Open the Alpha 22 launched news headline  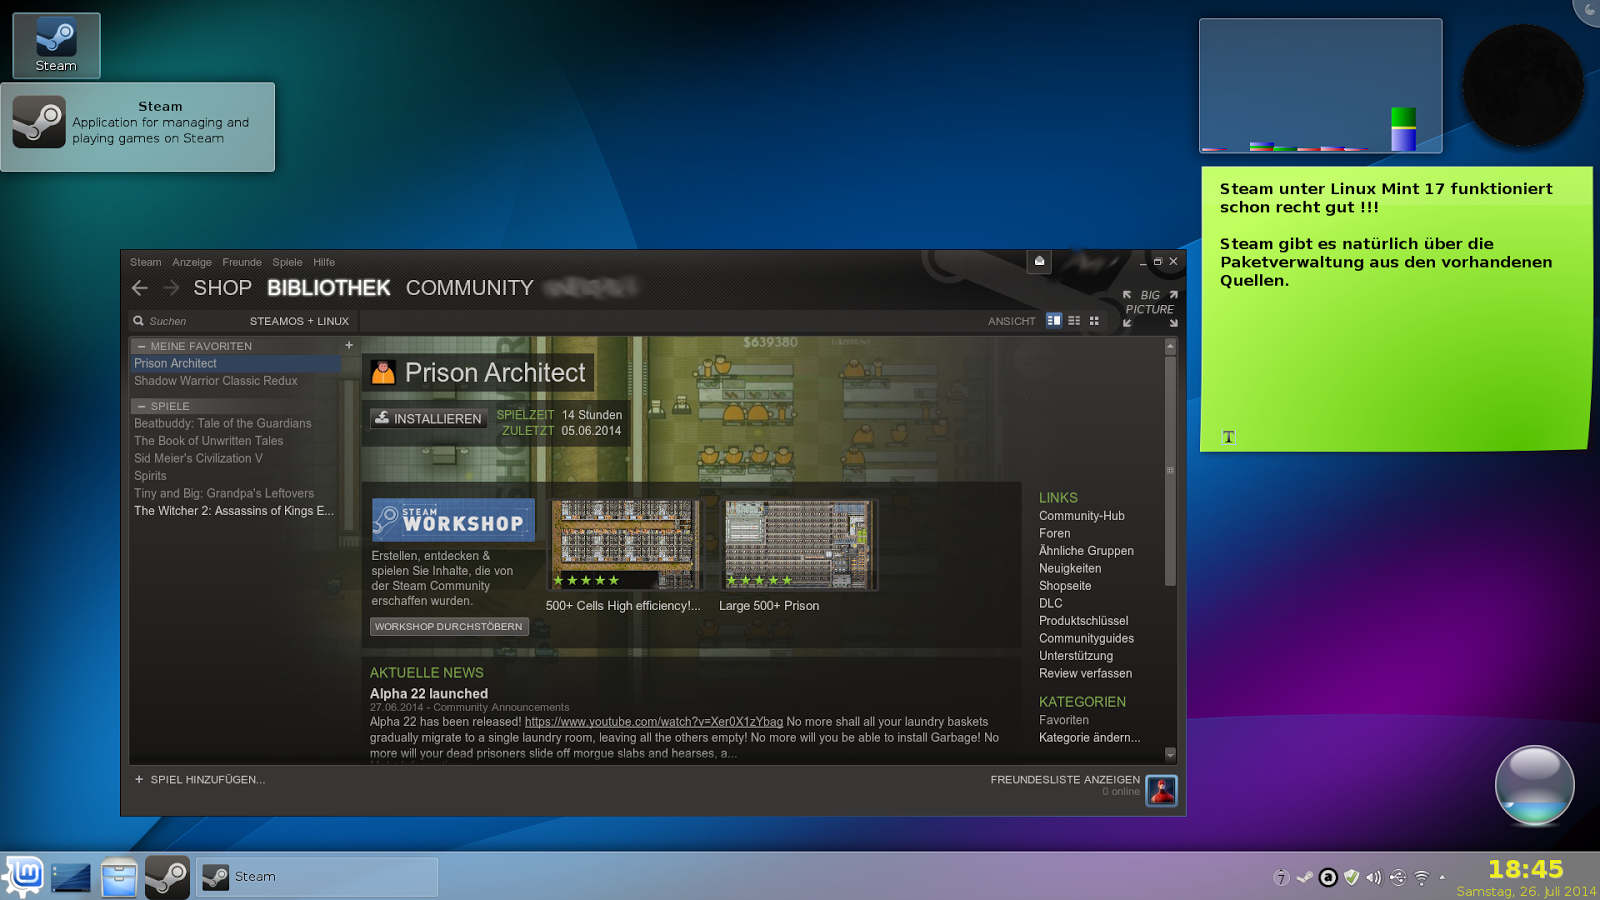429,694
